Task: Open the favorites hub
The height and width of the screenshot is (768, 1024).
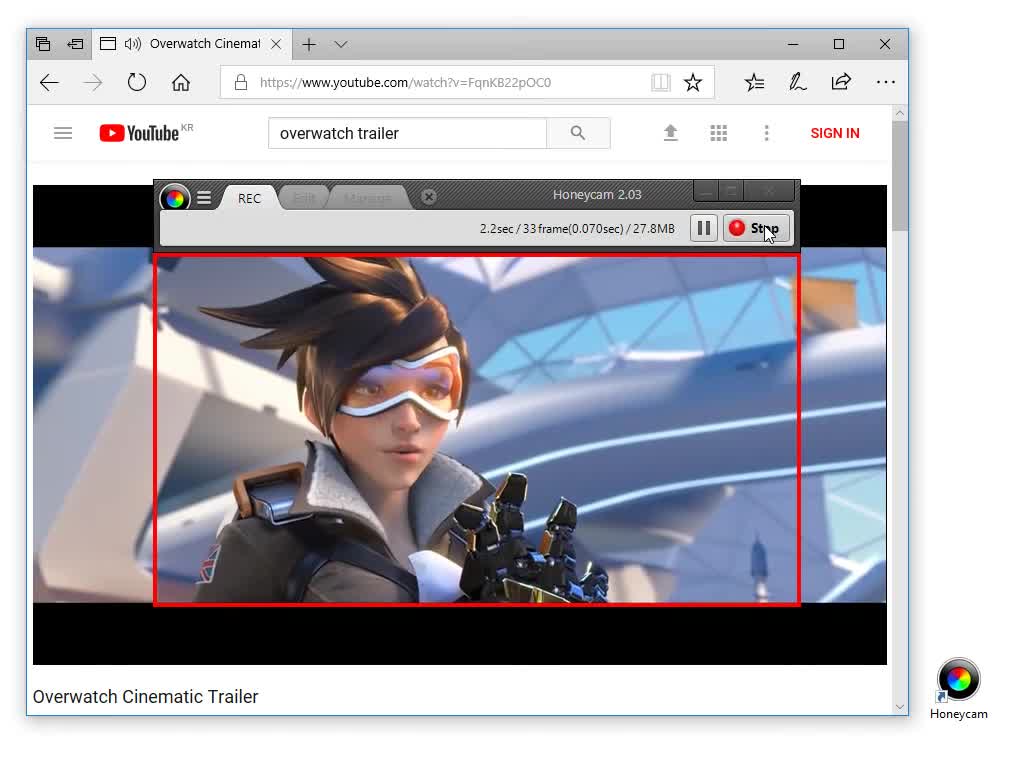Action: 754,82
